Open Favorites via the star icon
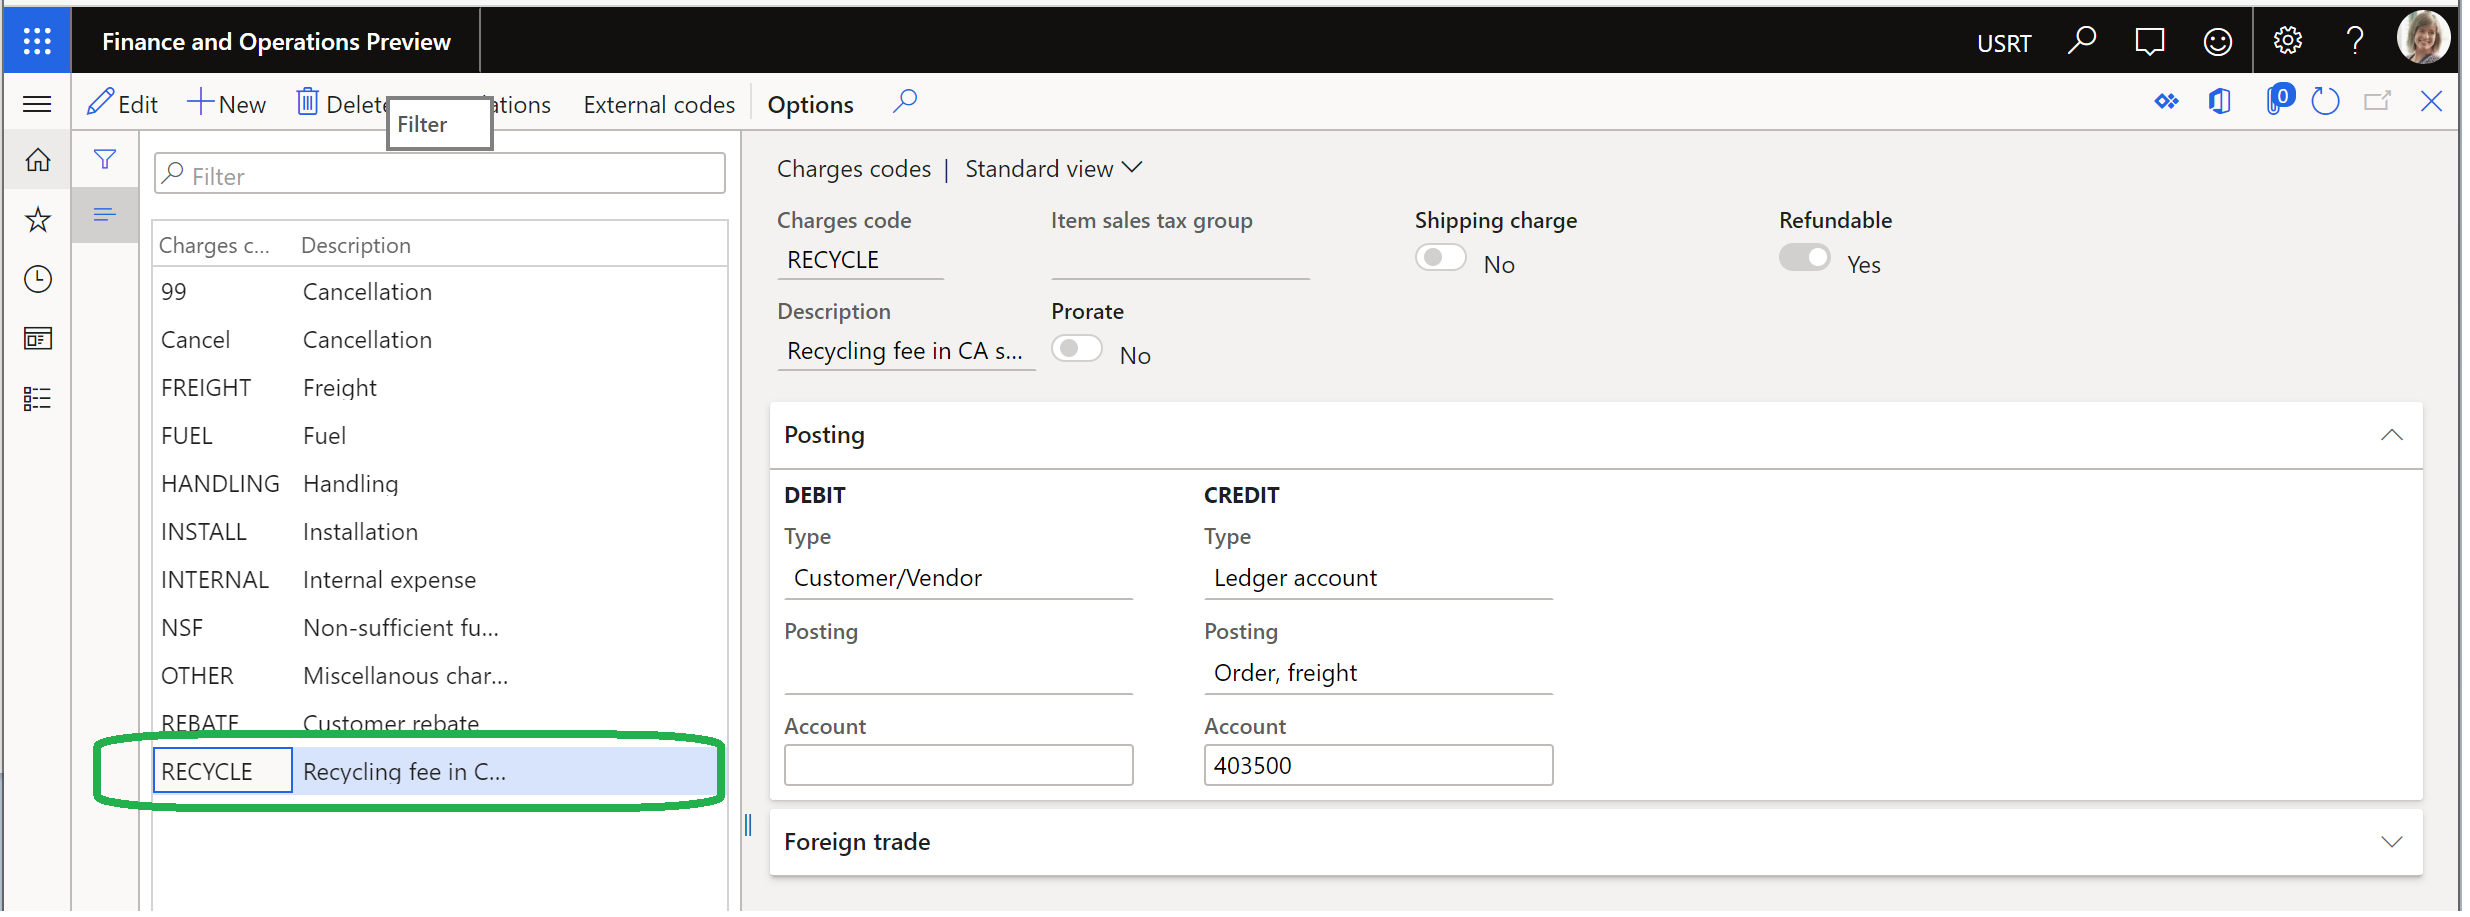Screen dimensions: 2470x917 (37, 219)
